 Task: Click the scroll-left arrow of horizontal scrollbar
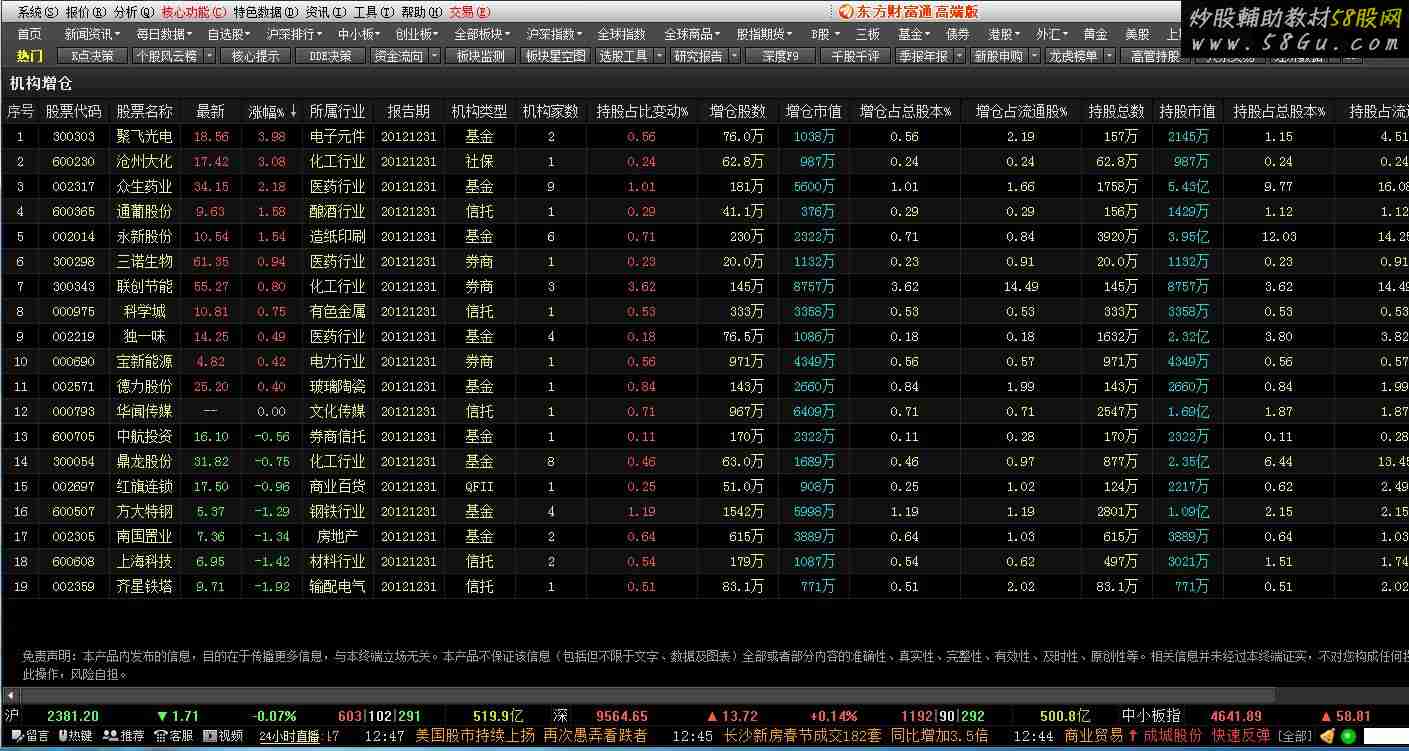(11, 695)
